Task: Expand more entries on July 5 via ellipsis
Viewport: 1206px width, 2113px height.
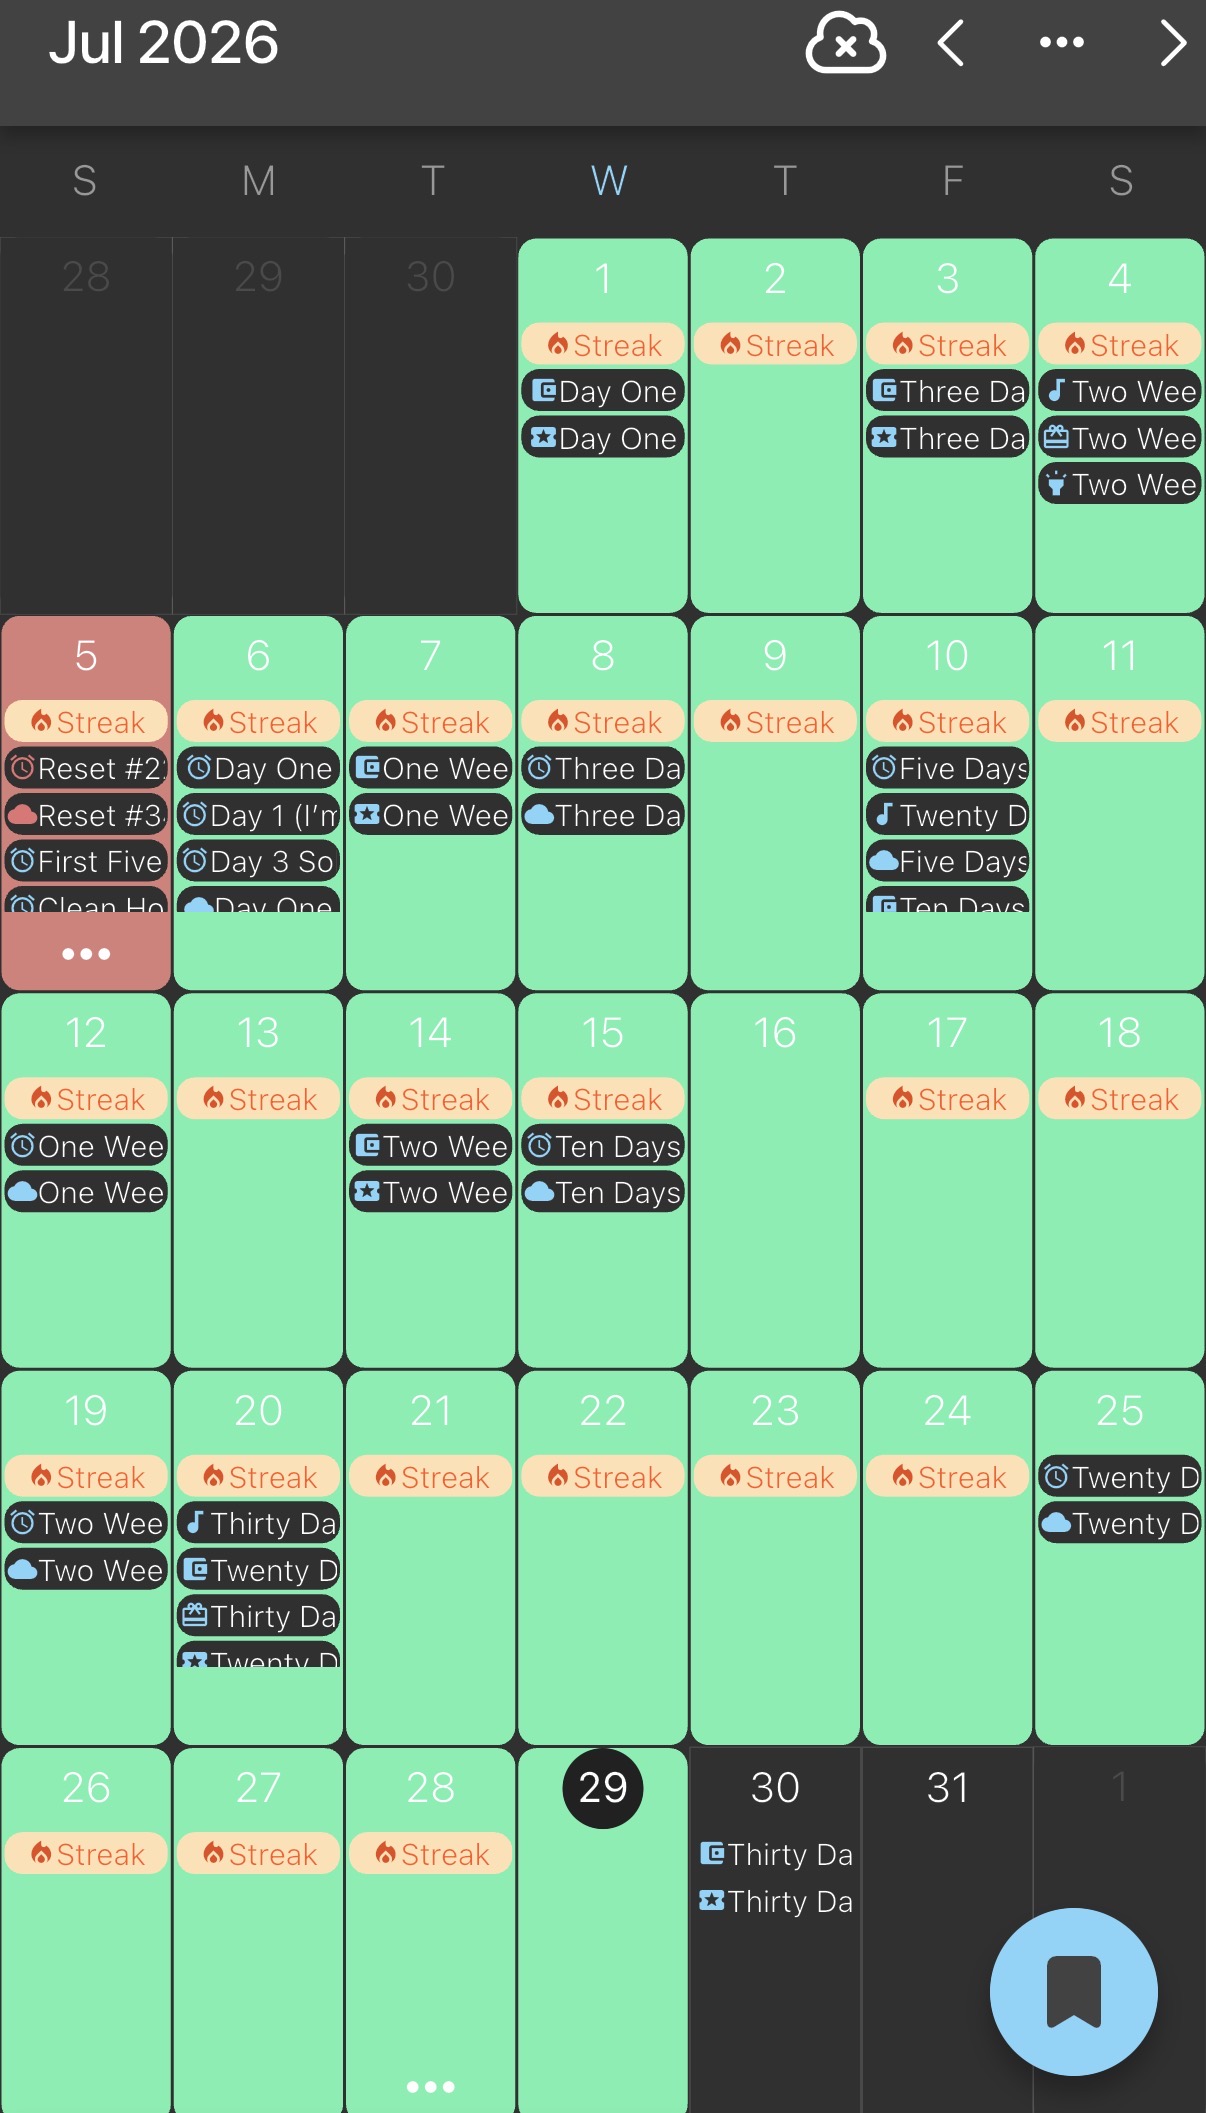Action: click(x=86, y=954)
